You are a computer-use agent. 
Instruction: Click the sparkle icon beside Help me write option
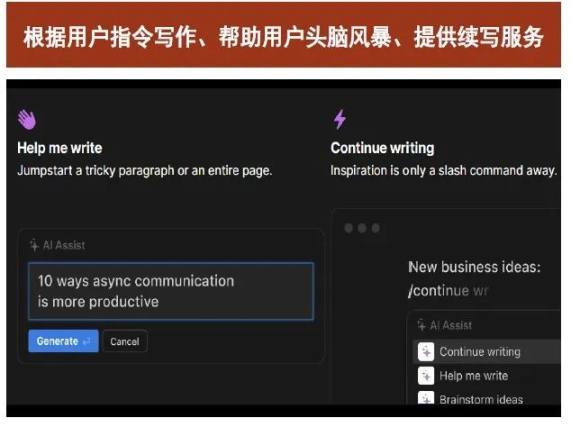click(426, 376)
